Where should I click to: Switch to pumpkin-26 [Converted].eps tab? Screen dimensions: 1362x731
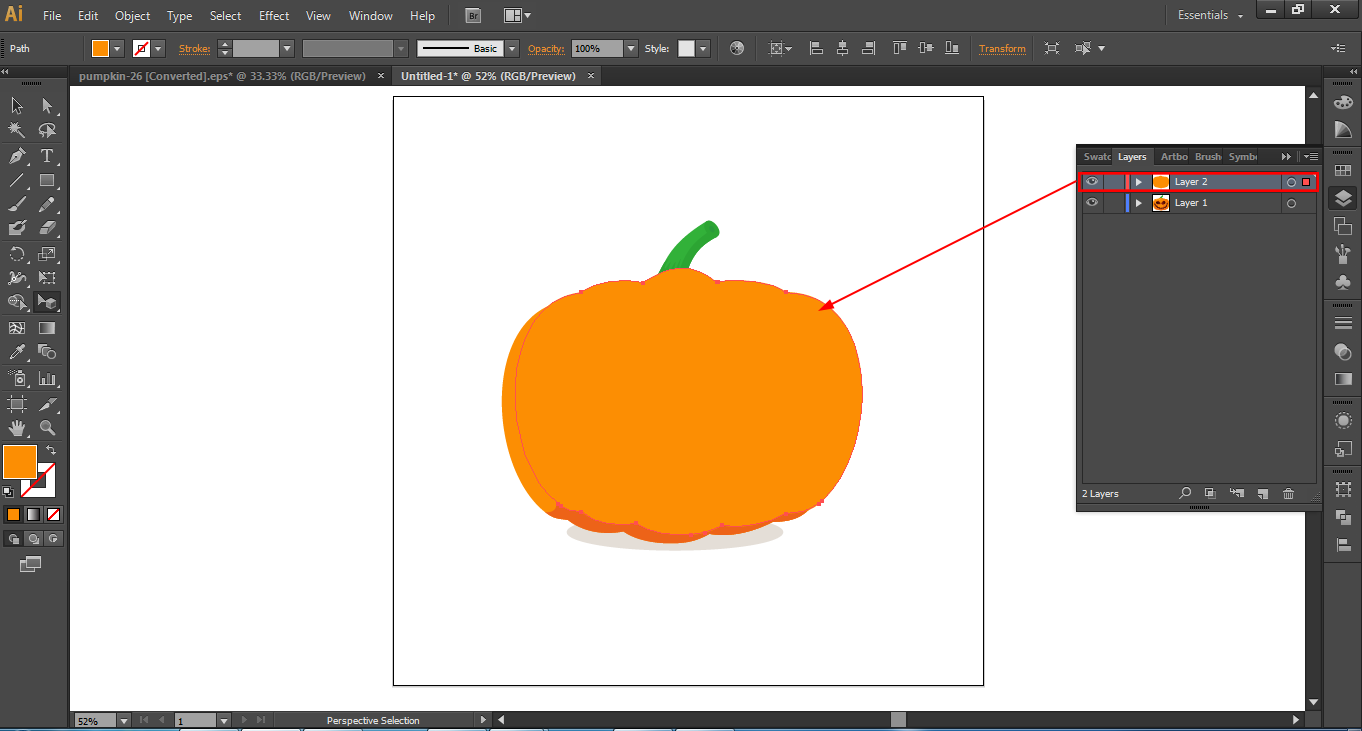click(222, 76)
